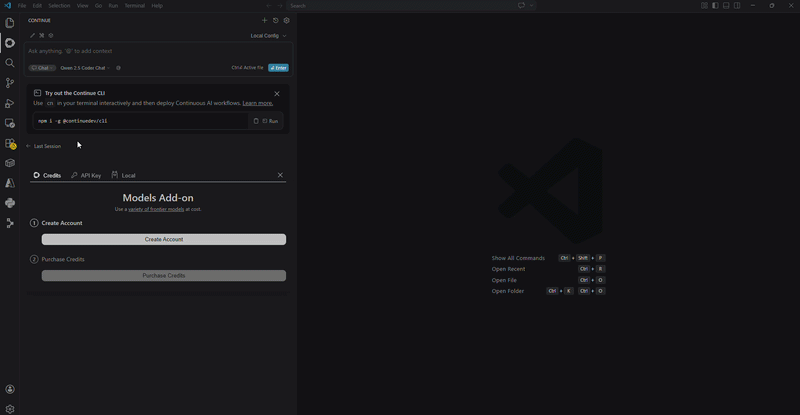Viewport: 800px width, 415px height.
Task: Go back to Last Session
Action: pyautogui.click(x=44, y=146)
